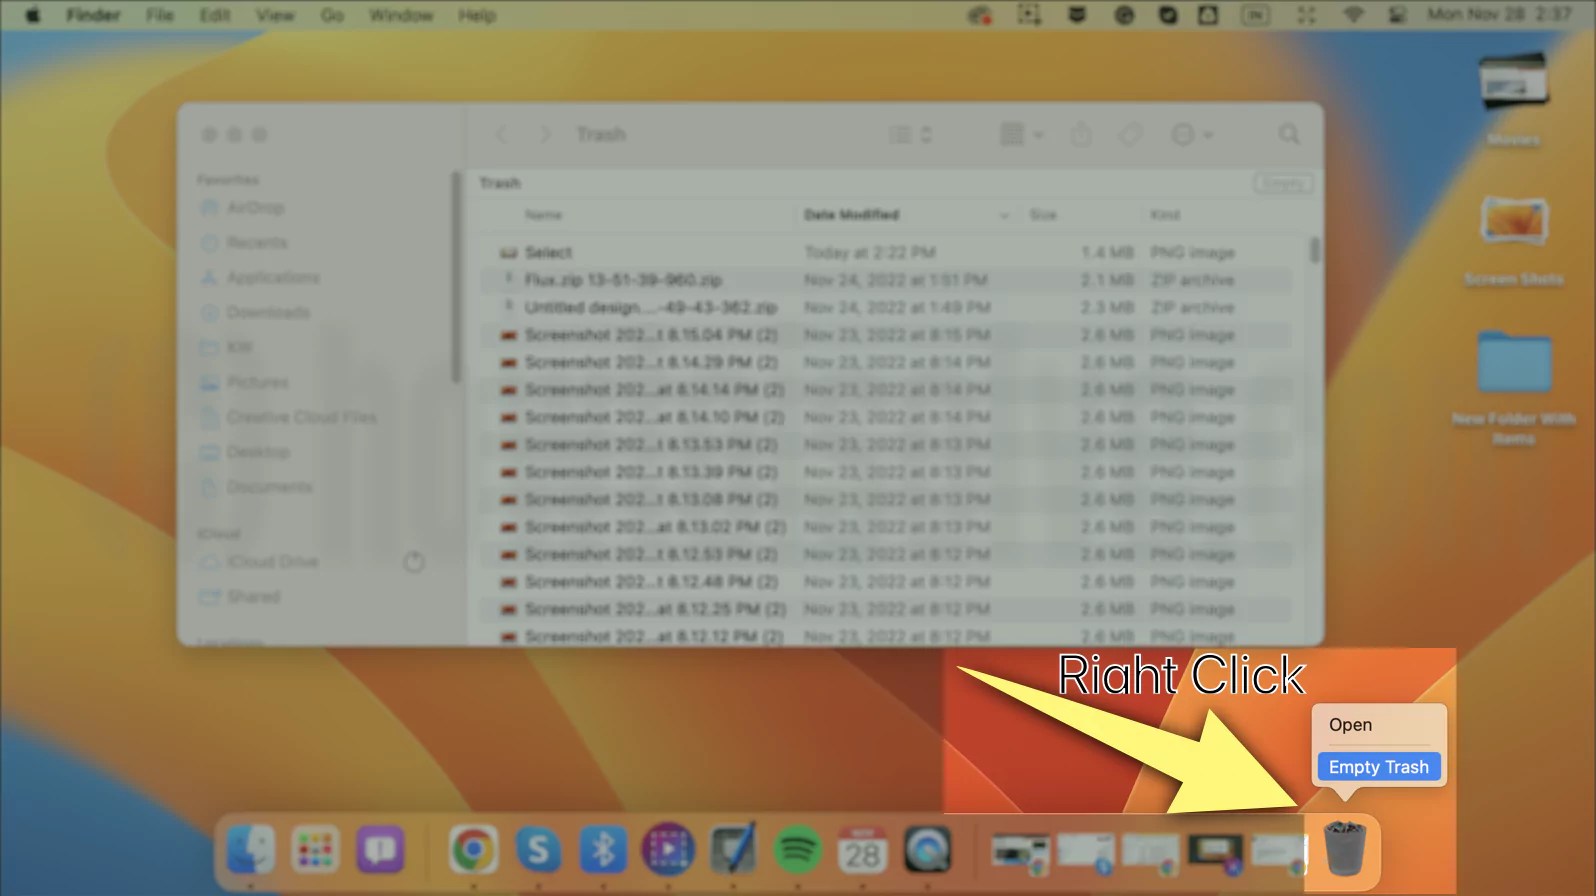
Task: Open the View menu
Action: point(275,15)
